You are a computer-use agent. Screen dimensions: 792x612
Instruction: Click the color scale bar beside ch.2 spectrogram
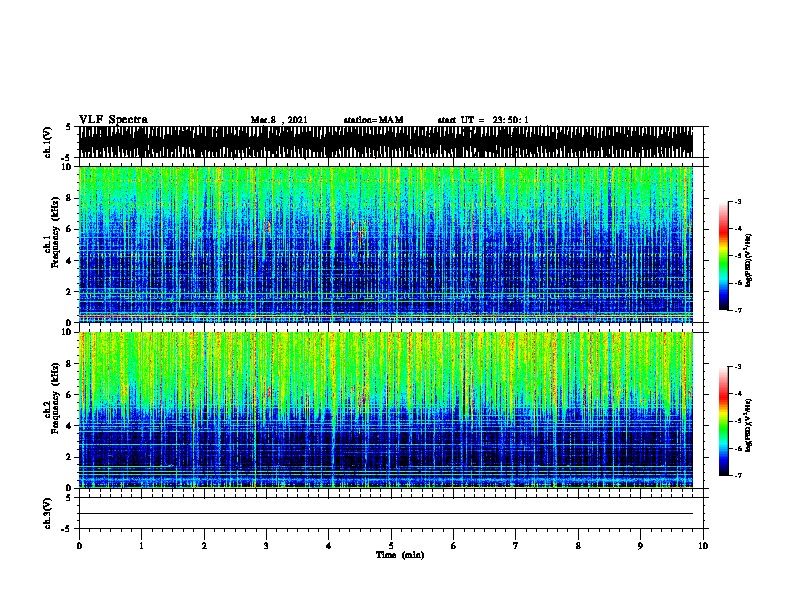(724, 421)
